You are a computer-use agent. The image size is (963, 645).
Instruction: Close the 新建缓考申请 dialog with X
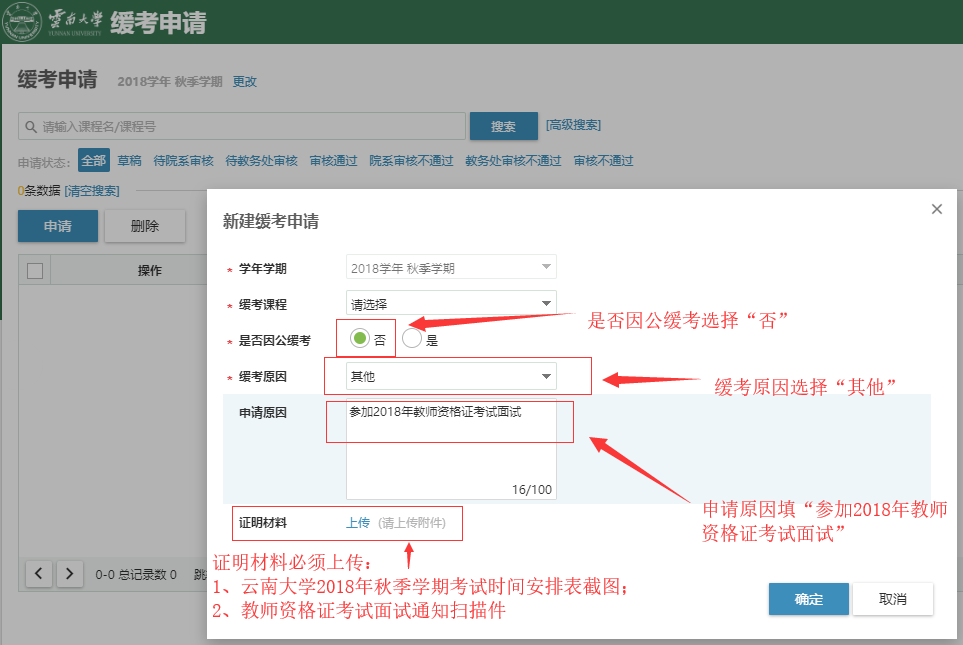pos(936,209)
